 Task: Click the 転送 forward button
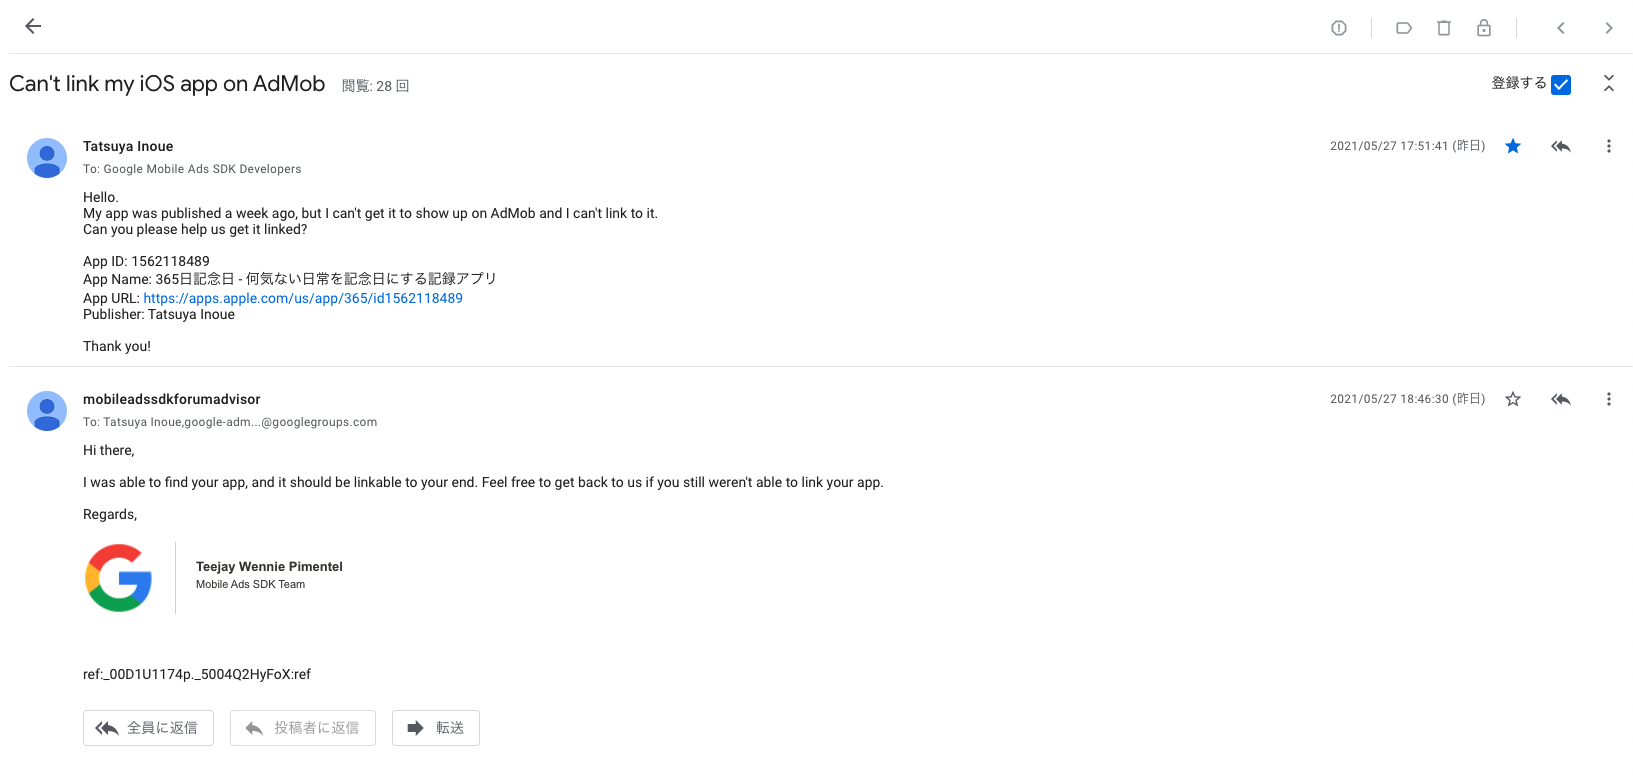(x=436, y=728)
